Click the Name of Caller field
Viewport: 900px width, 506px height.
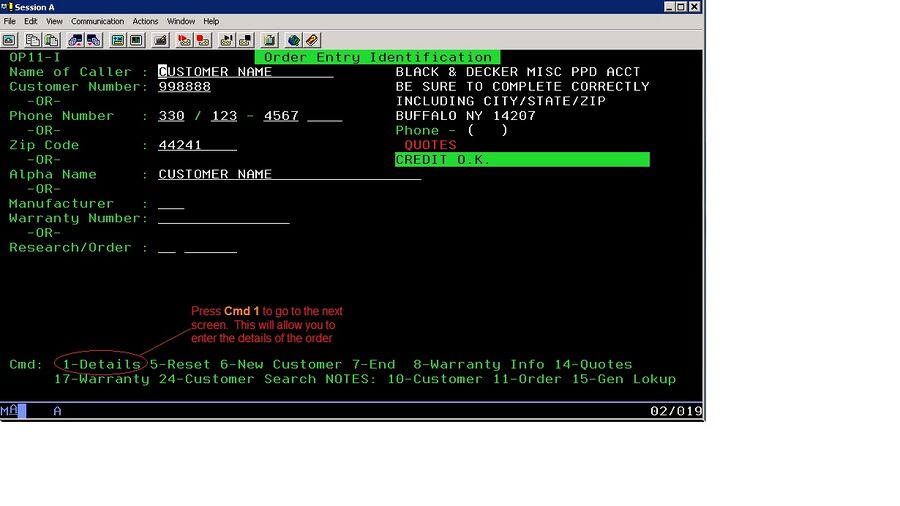245,72
